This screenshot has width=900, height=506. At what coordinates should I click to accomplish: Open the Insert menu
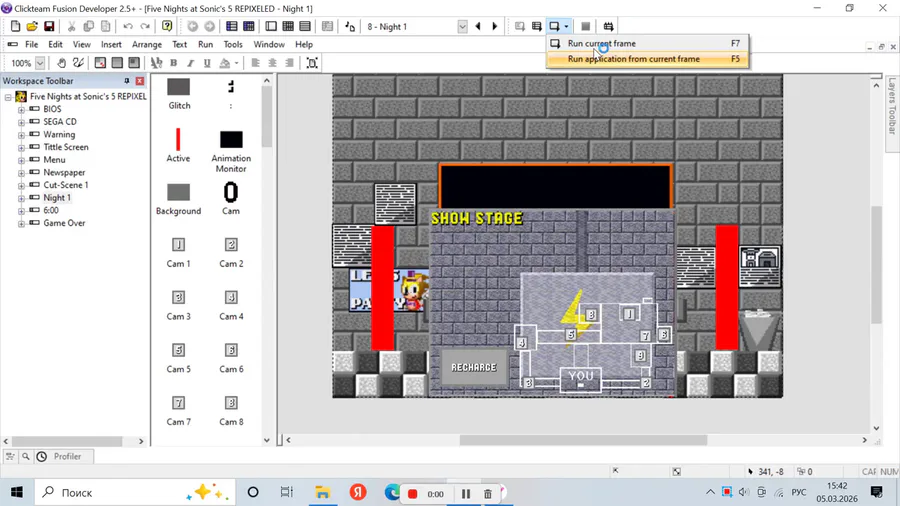(x=111, y=44)
